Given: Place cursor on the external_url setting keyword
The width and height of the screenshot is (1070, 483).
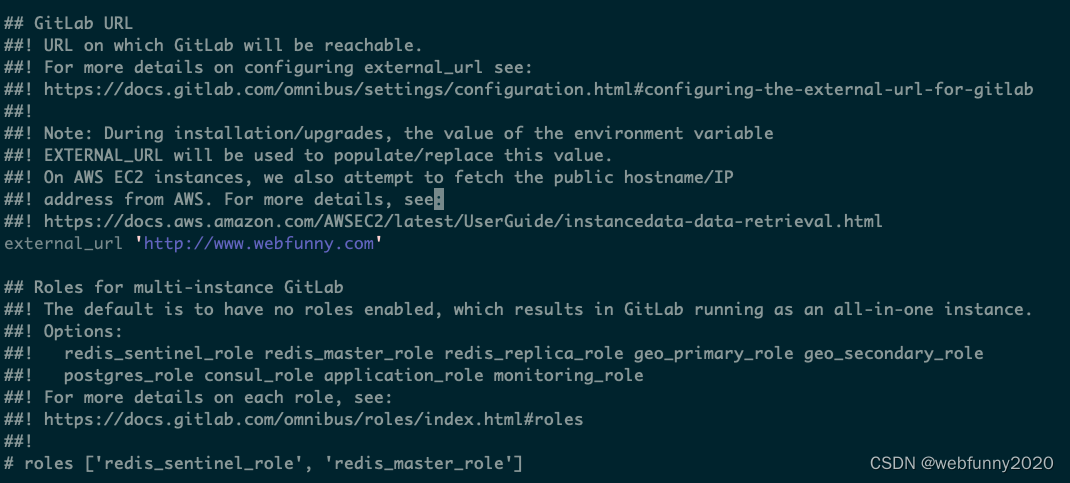Looking at the screenshot, I should 63,243.
